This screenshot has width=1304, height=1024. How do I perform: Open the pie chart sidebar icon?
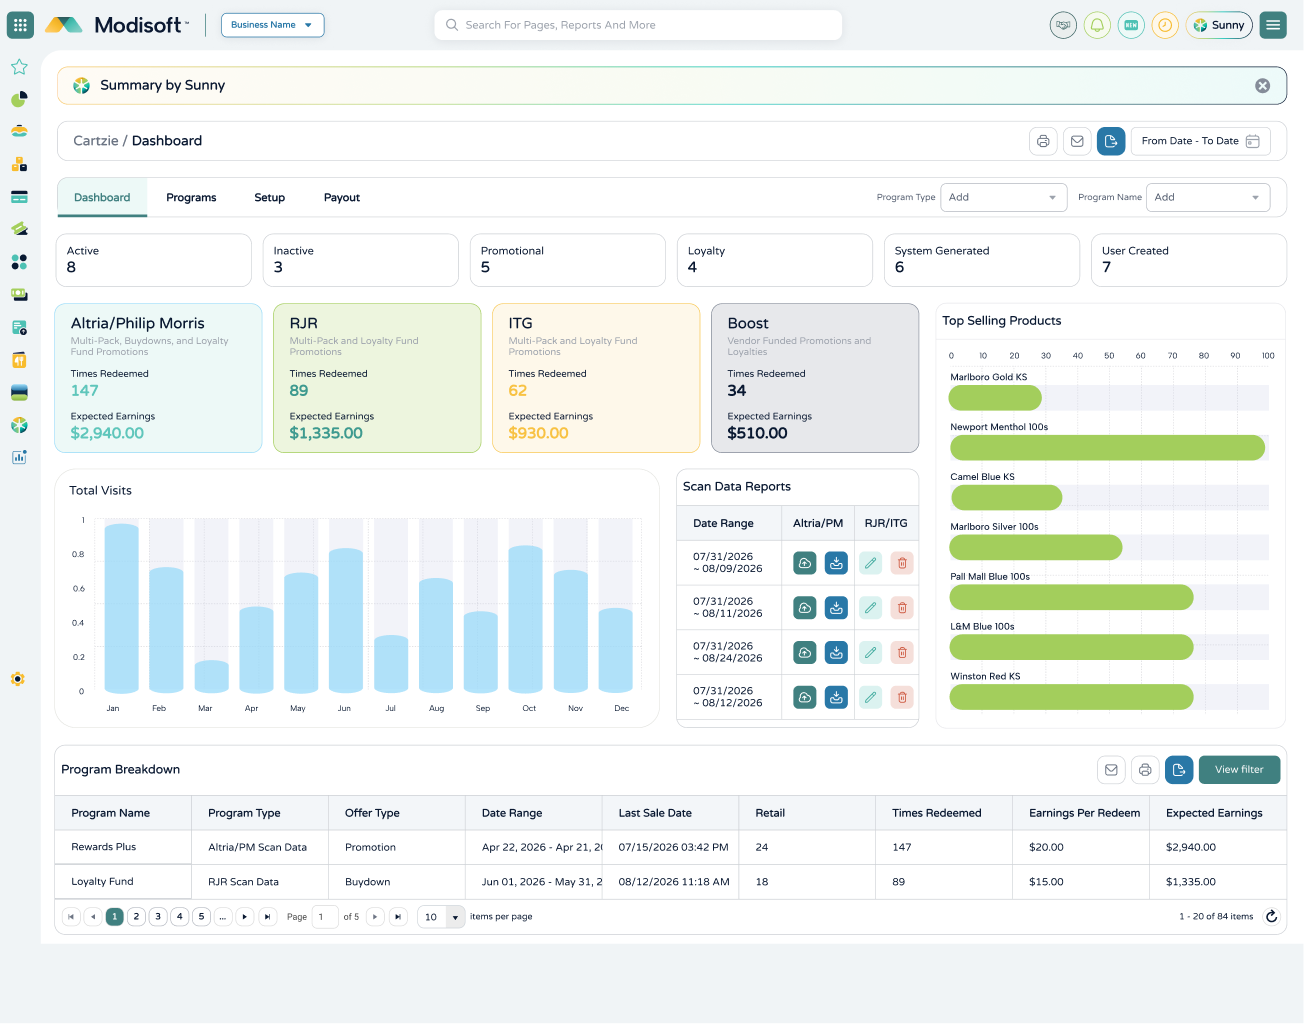[19, 99]
